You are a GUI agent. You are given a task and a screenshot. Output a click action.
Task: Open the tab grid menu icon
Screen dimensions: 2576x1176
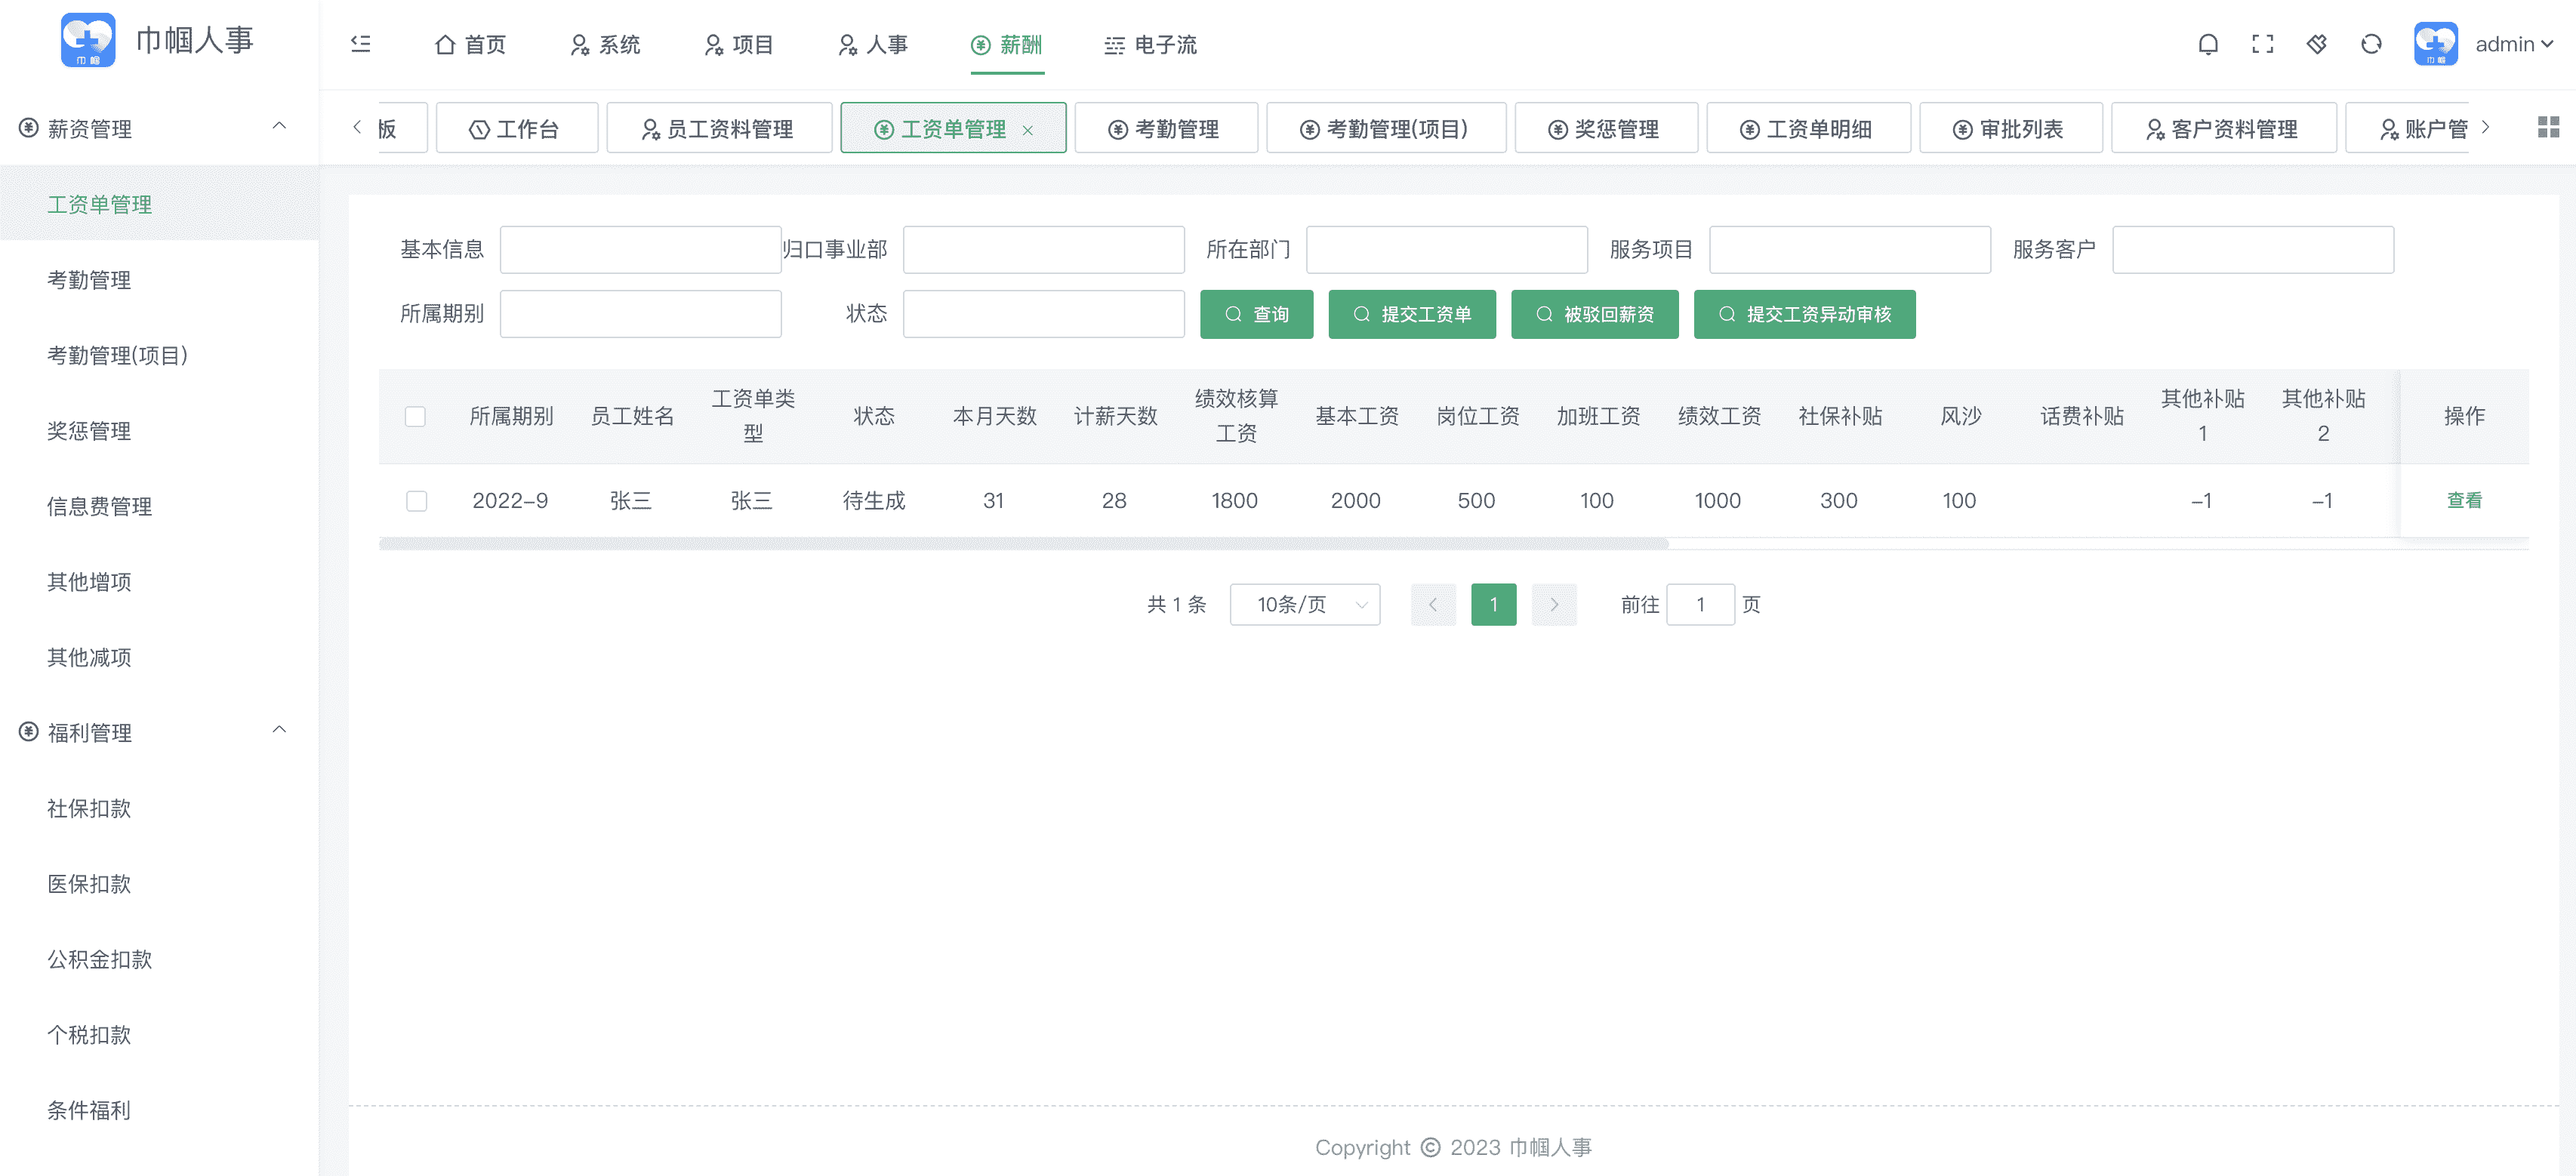(x=2548, y=127)
